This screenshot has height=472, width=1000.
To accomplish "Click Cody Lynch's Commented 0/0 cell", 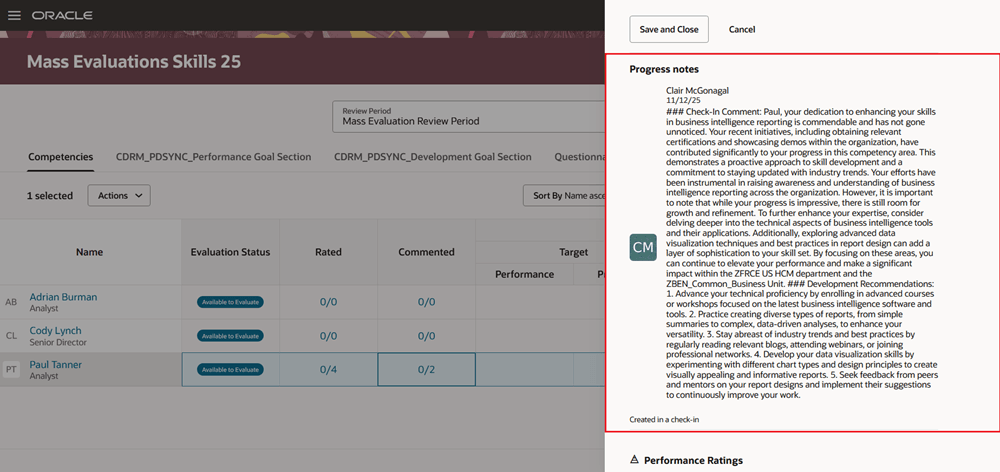I will [x=427, y=336].
